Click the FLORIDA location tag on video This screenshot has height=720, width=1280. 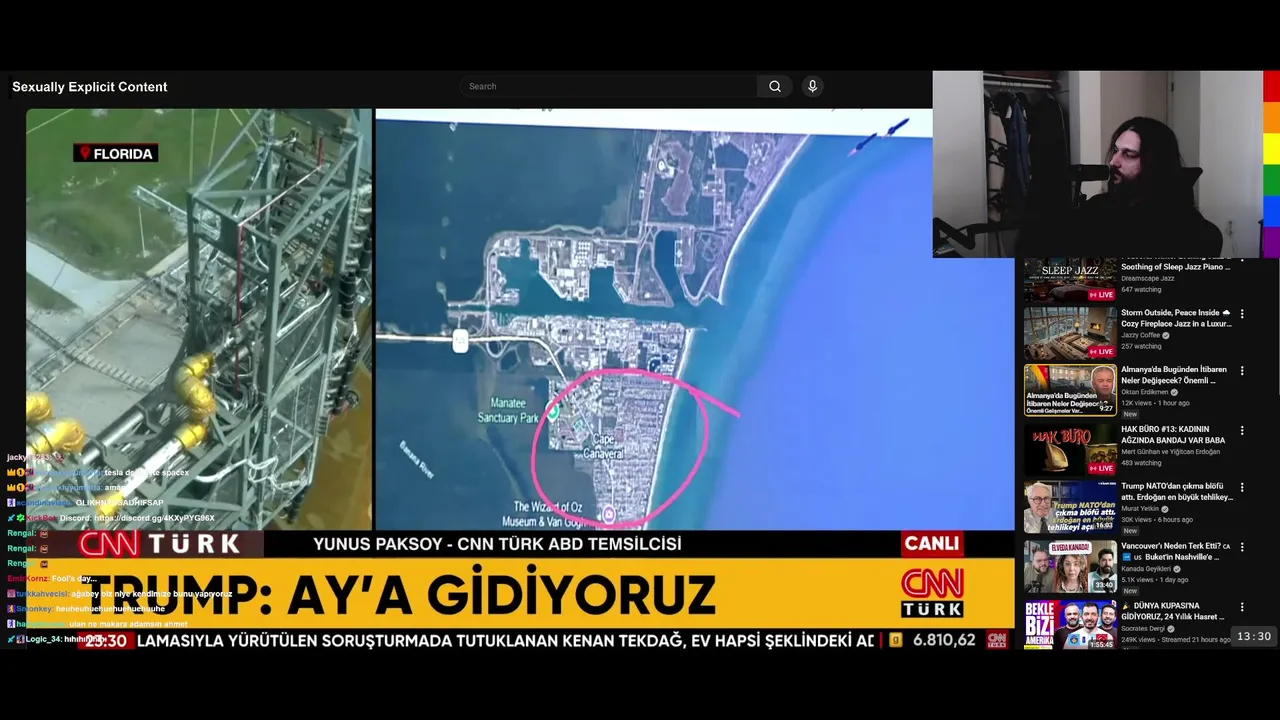click(x=115, y=153)
